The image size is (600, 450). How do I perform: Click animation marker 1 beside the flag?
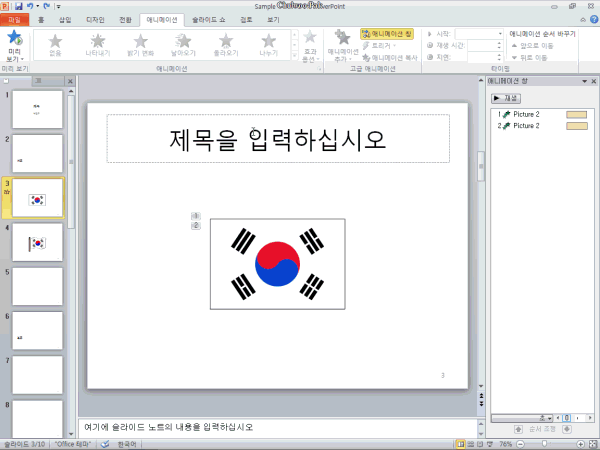196,216
